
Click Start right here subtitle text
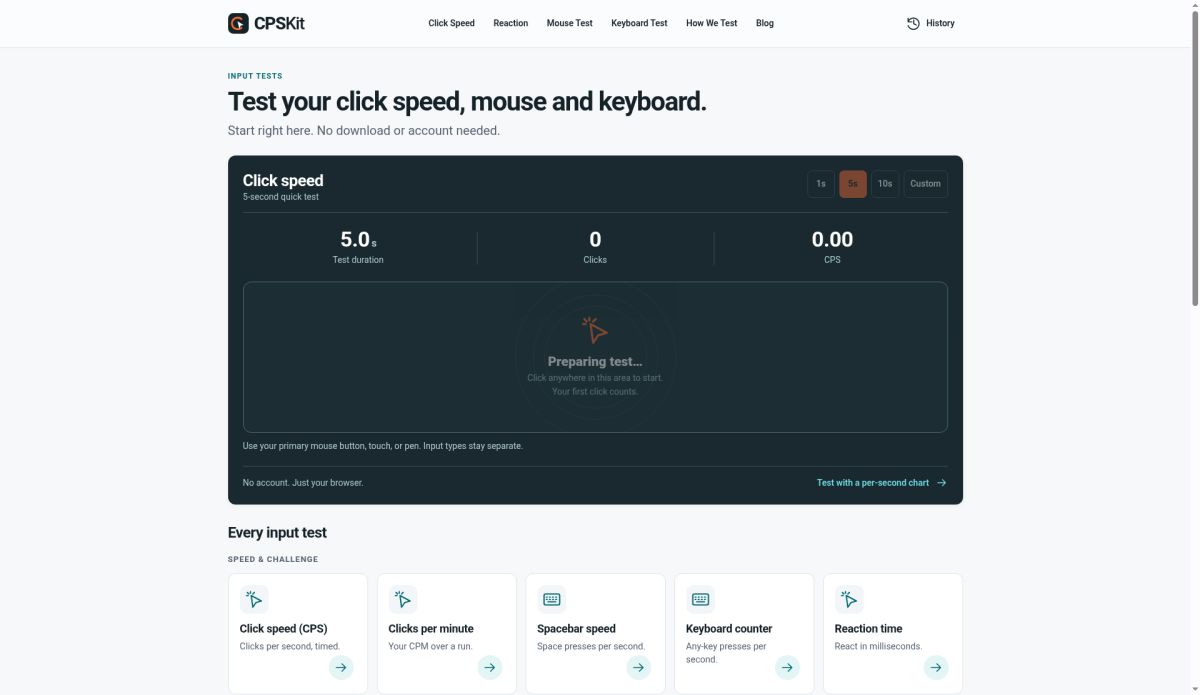[364, 131]
